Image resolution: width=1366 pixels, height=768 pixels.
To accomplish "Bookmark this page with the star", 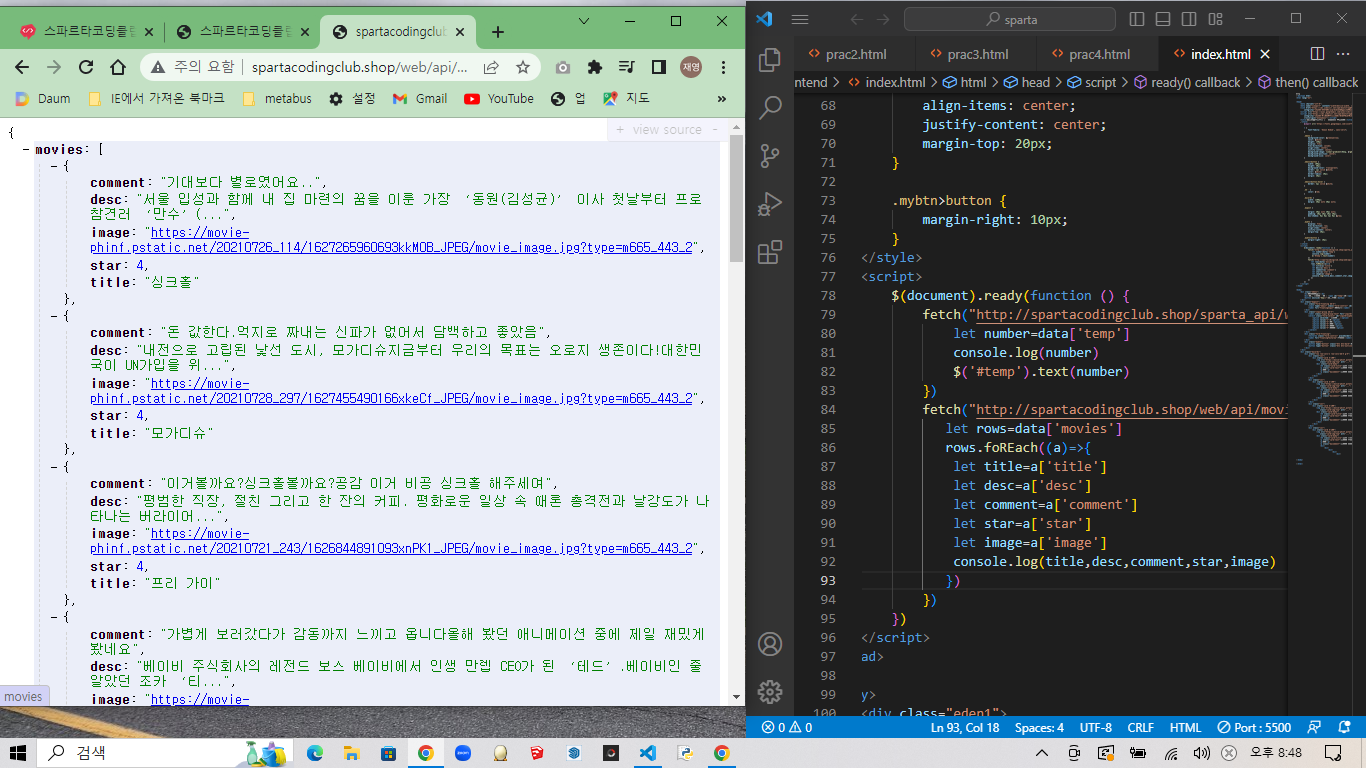I will [x=522, y=67].
